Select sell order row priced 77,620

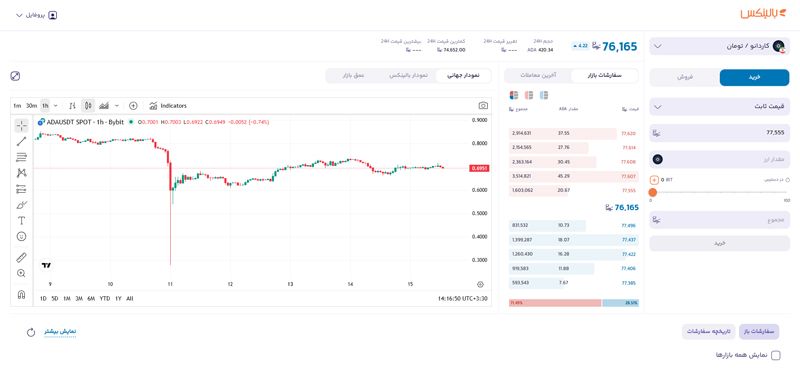573,134
